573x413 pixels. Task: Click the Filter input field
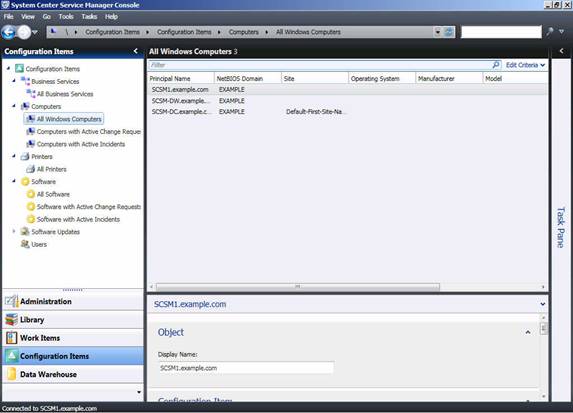(320, 65)
